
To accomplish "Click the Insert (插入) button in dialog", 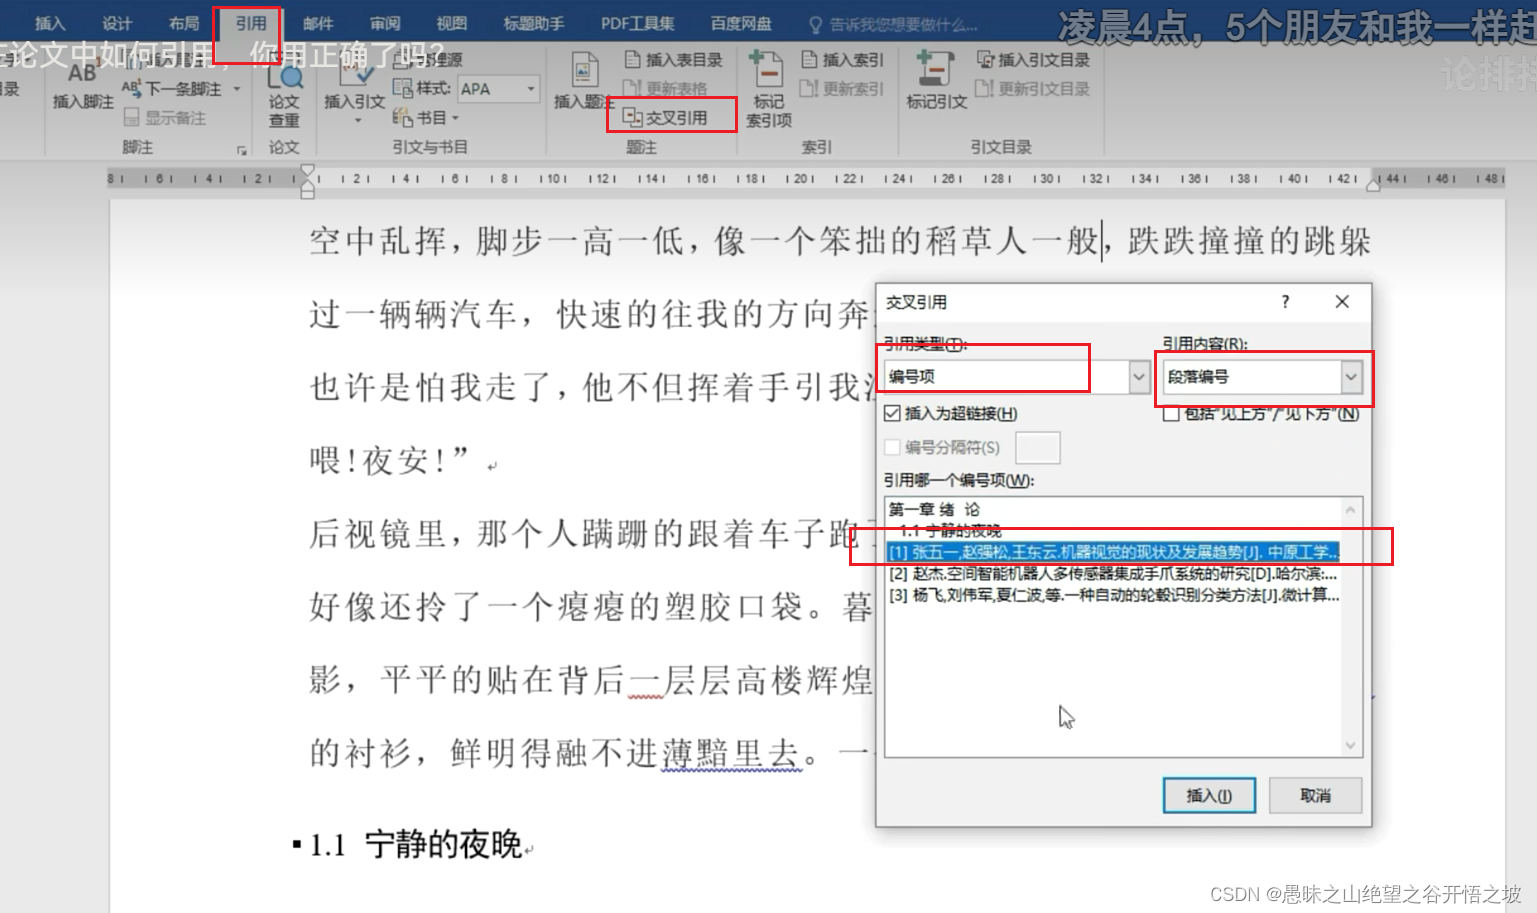I will [x=1209, y=795].
